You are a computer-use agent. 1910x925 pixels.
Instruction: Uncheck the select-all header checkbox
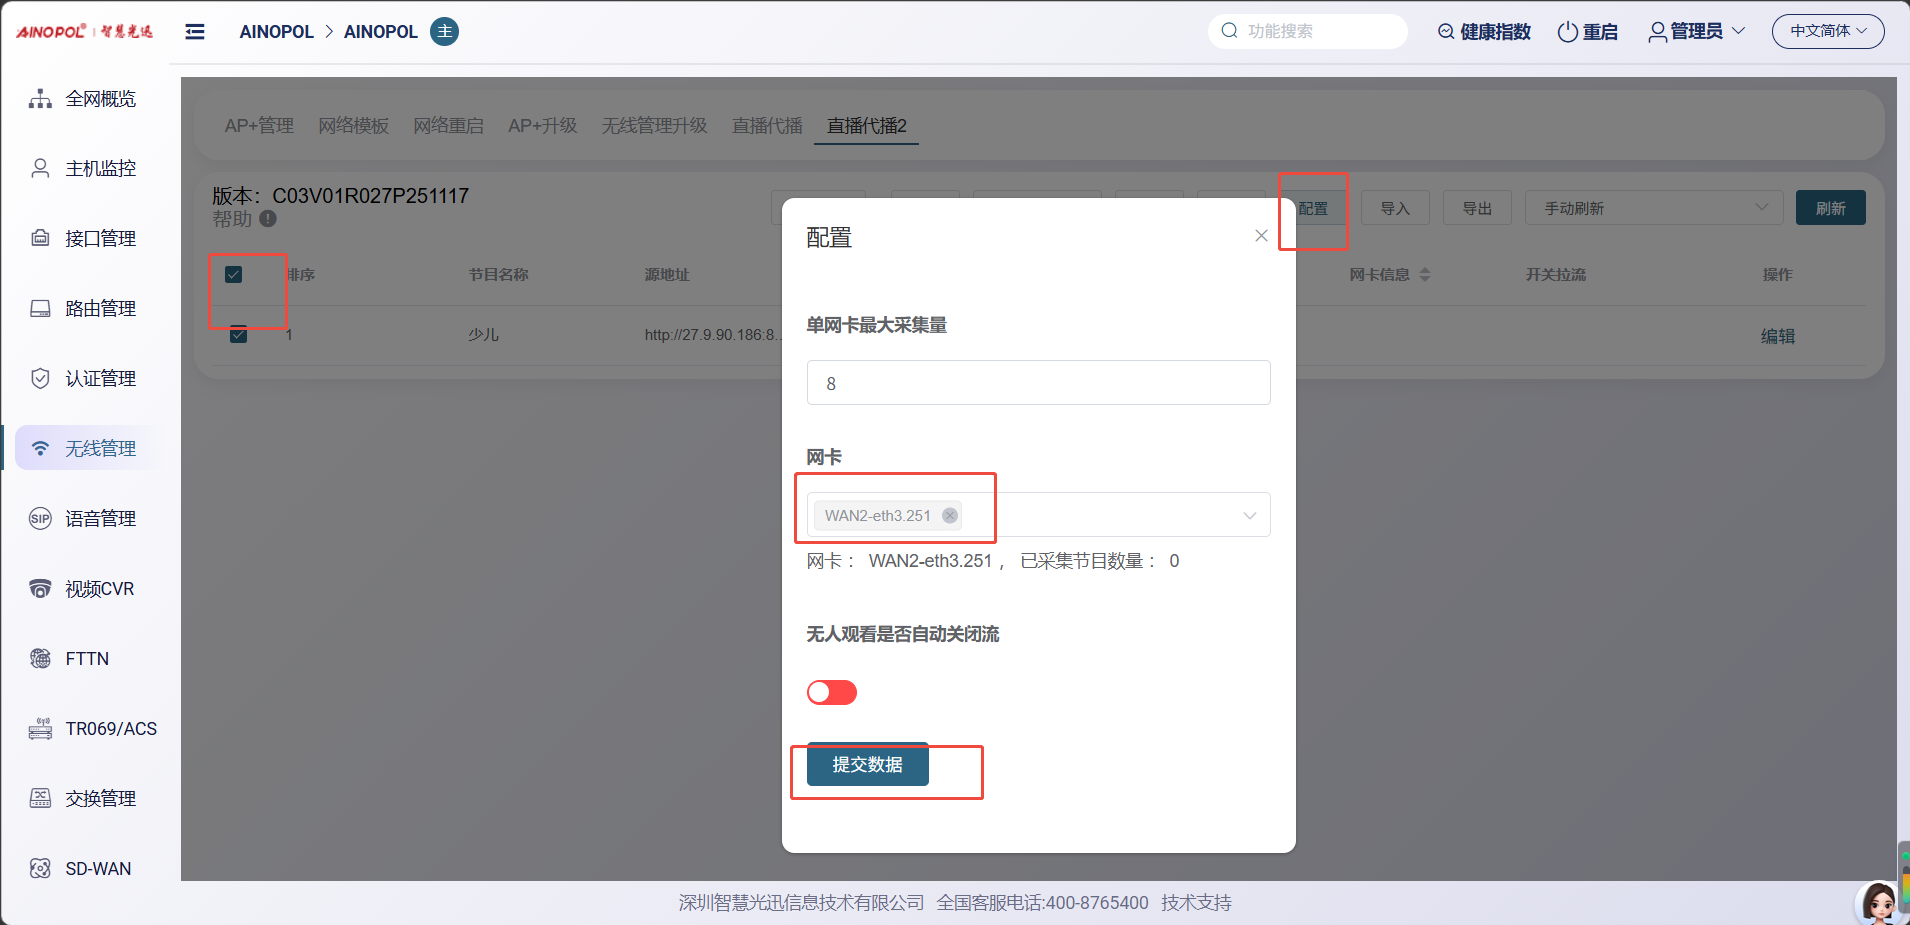[x=234, y=275]
